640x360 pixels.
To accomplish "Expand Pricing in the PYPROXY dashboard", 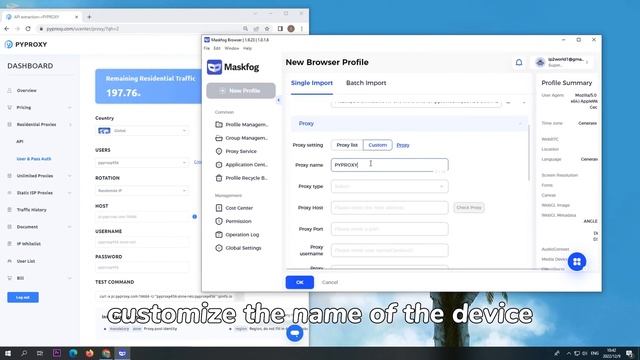I will (40, 107).
